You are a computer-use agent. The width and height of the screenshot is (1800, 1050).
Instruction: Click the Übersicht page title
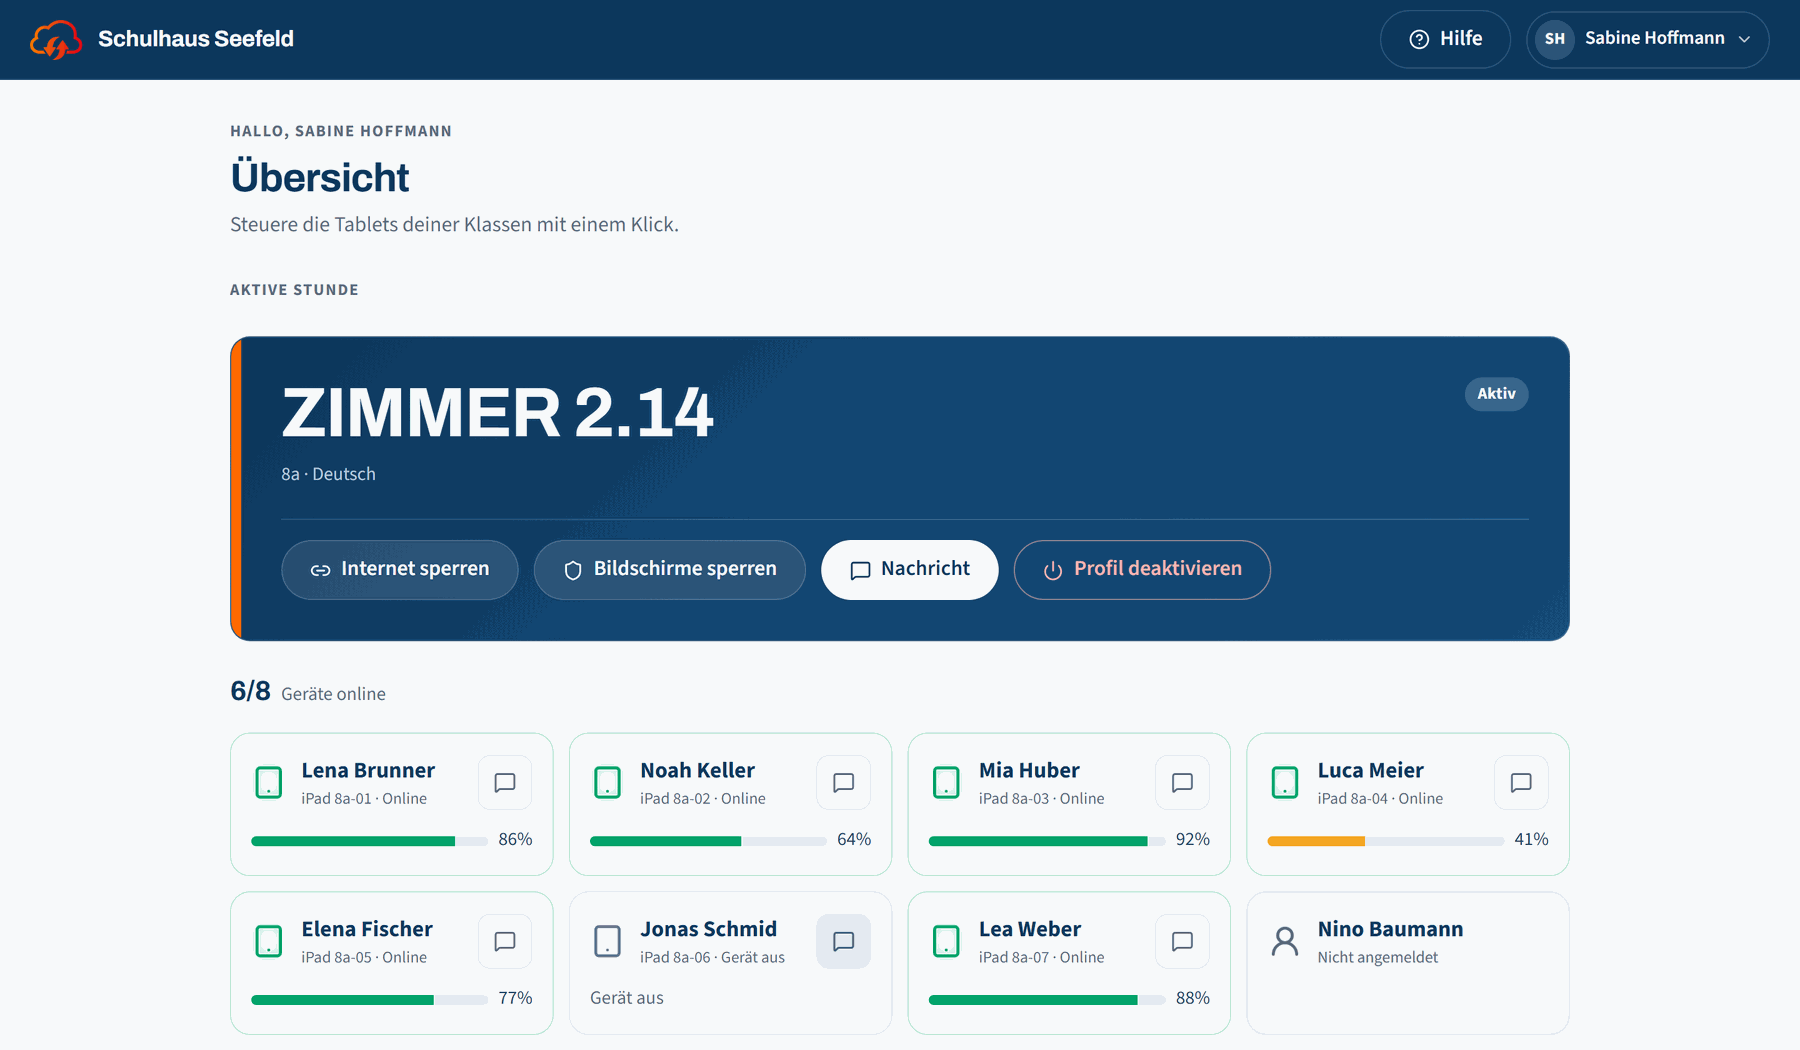tap(320, 178)
